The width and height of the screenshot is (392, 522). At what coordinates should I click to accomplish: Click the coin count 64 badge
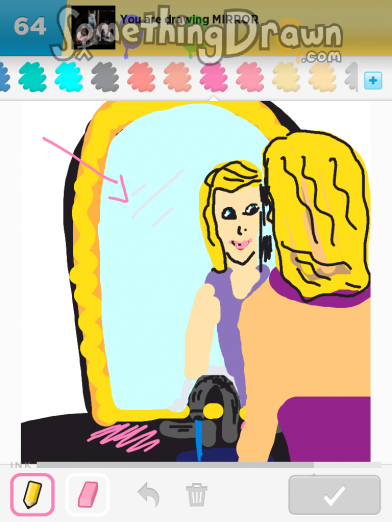(x=30, y=27)
